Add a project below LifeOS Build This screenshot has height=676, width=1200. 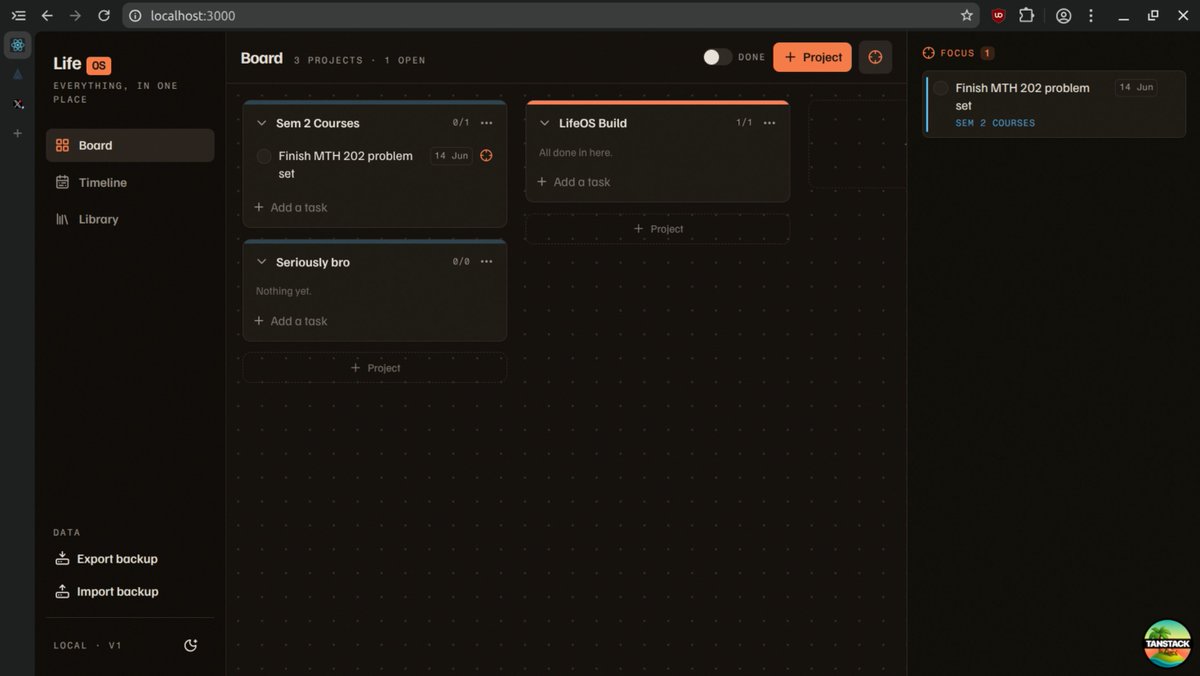pos(658,229)
